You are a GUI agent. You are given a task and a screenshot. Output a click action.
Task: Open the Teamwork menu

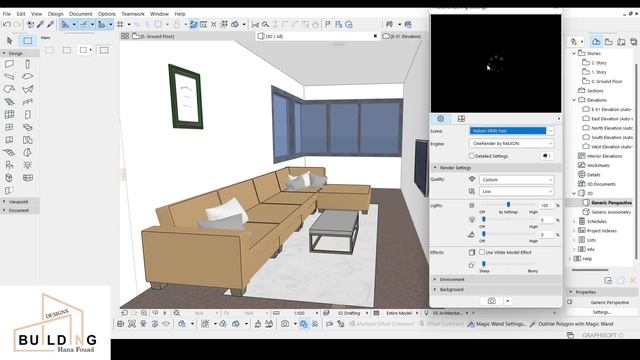coord(133,14)
